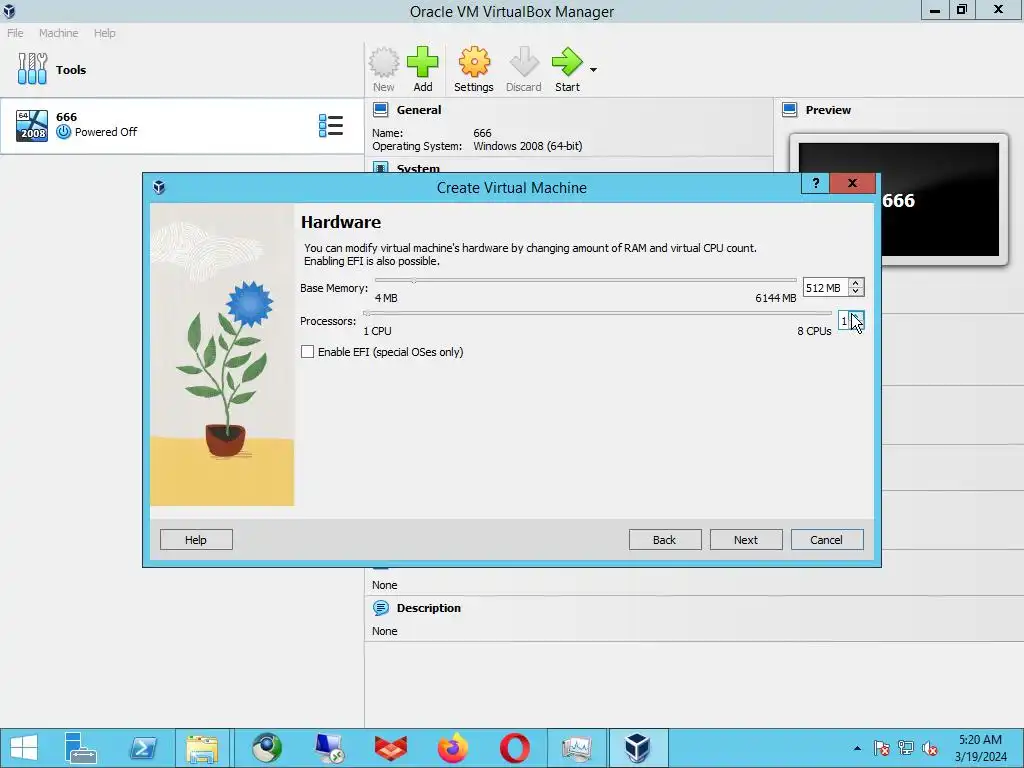Open Settings with the orange gear icon

click(473, 69)
